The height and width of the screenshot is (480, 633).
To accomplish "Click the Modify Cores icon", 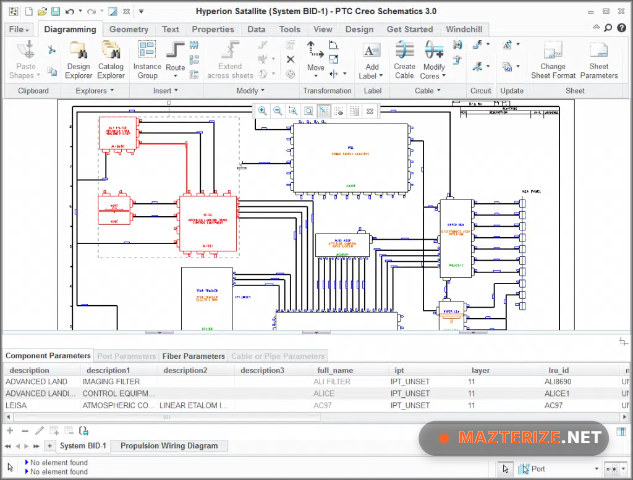I will (x=434, y=50).
